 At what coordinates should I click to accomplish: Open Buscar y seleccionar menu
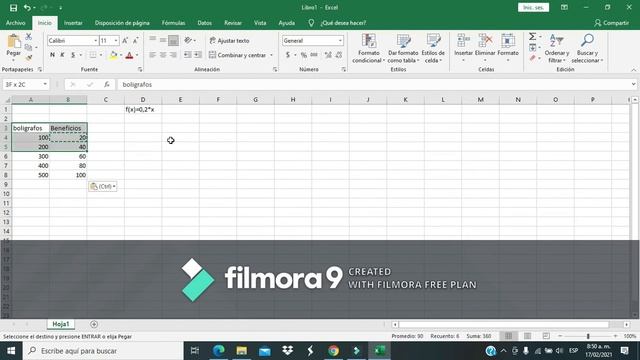[x=587, y=48]
